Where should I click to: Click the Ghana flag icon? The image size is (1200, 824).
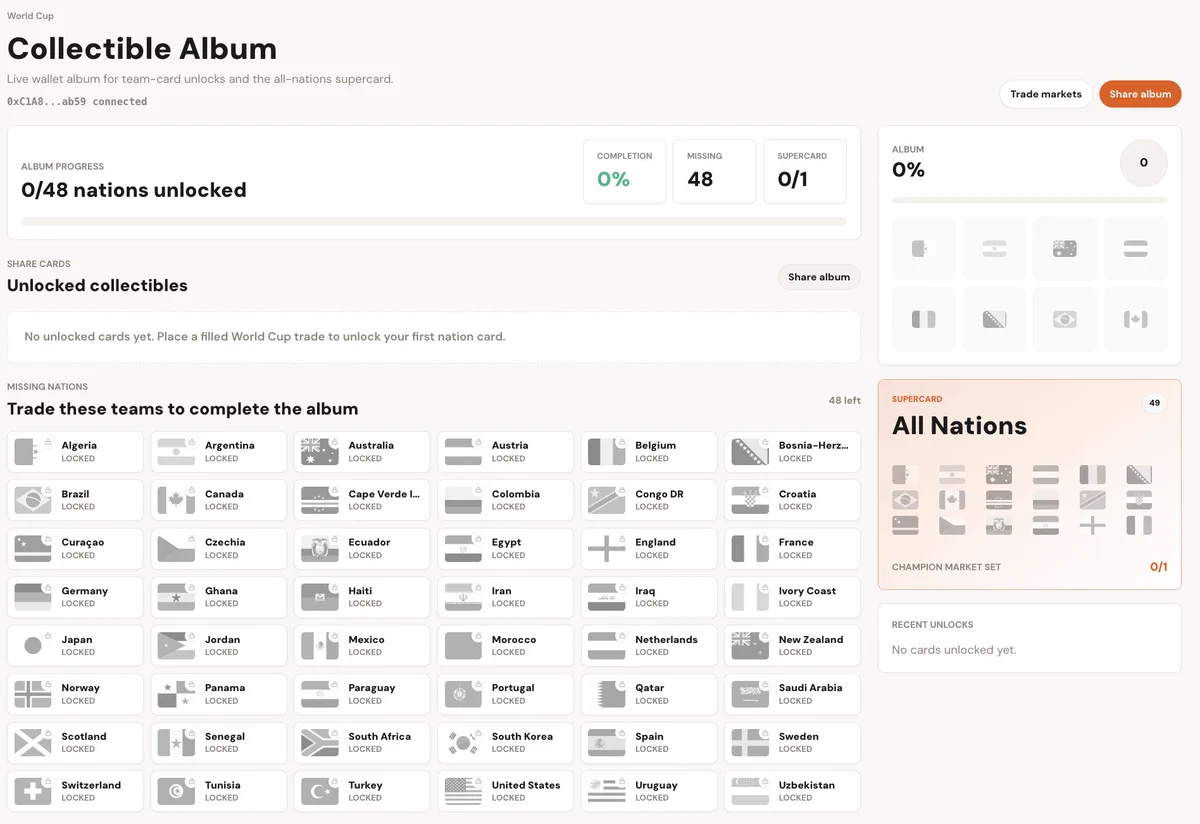tap(176, 597)
